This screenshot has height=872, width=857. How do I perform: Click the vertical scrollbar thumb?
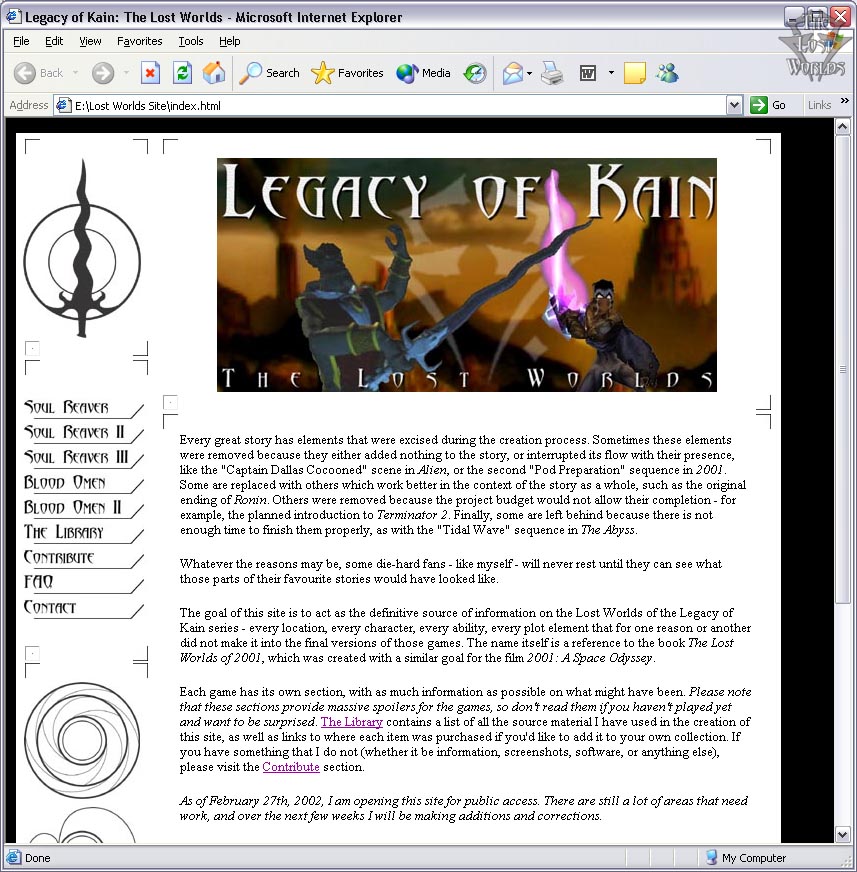843,369
